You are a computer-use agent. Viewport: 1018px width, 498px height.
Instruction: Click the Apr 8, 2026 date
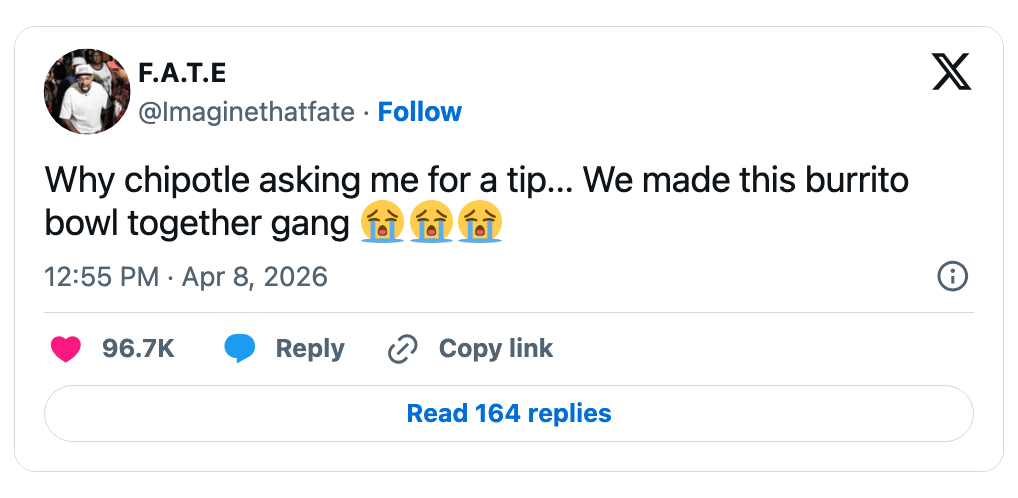255,276
